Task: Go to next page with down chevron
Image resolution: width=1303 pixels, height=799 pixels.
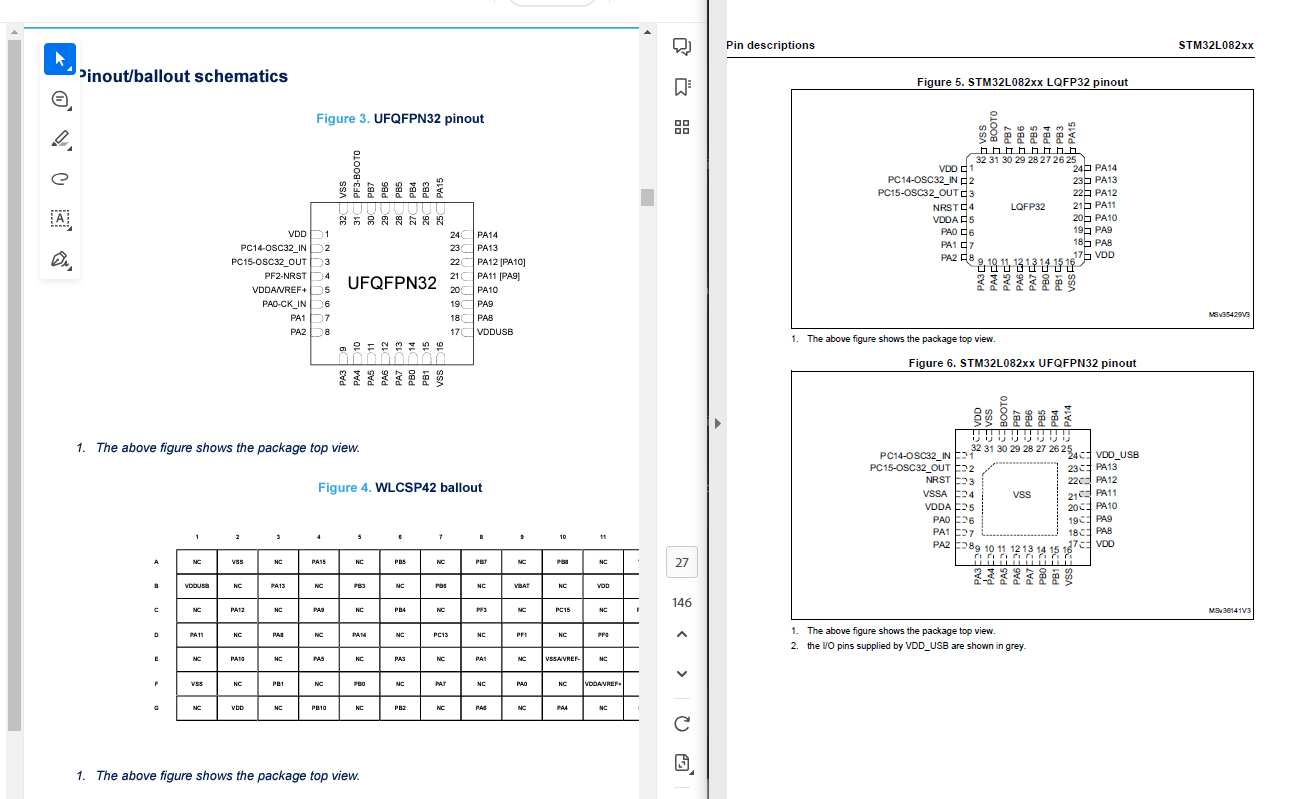Action: pos(681,673)
